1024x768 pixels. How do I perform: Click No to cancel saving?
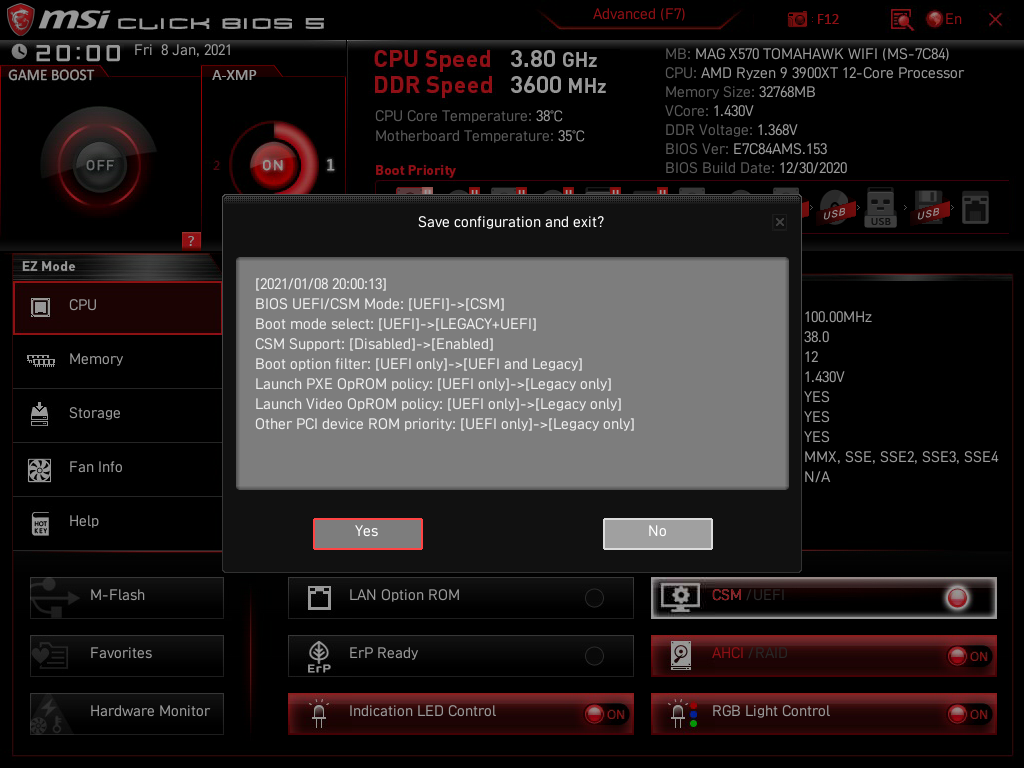coord(658,534)
